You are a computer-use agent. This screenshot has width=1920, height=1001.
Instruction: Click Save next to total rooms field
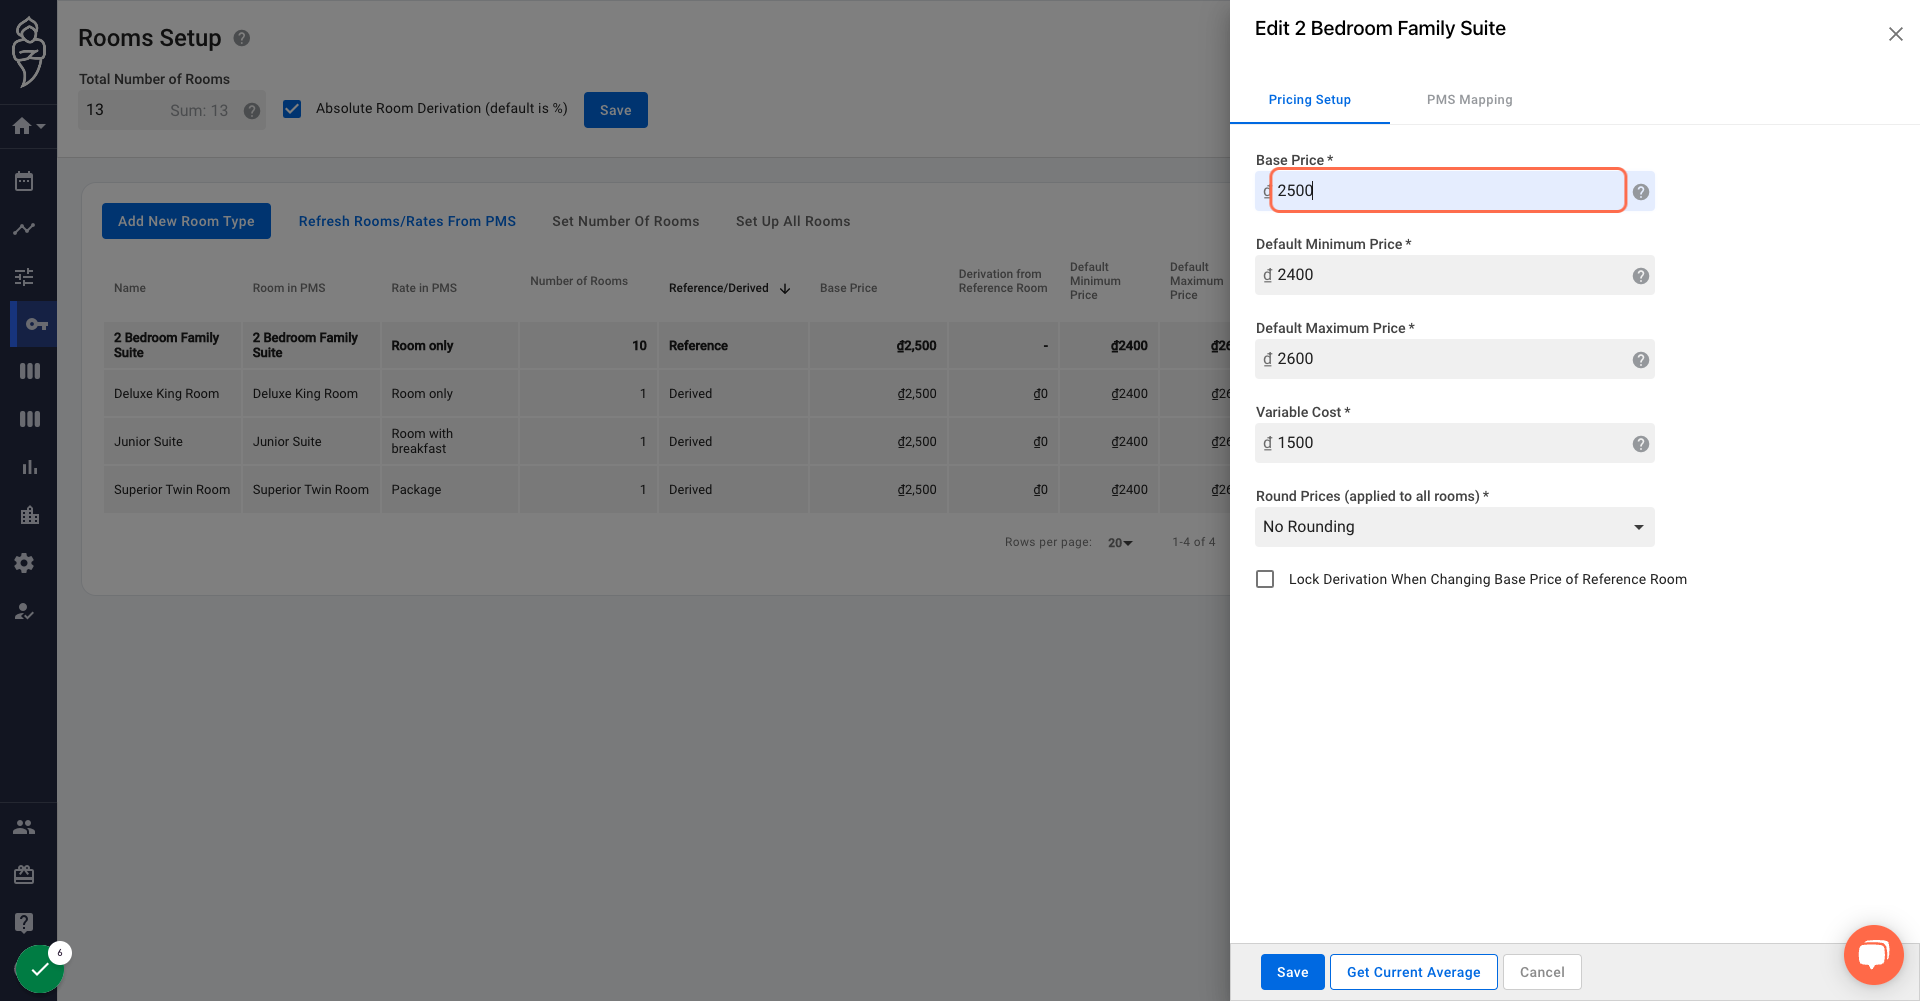615,110
